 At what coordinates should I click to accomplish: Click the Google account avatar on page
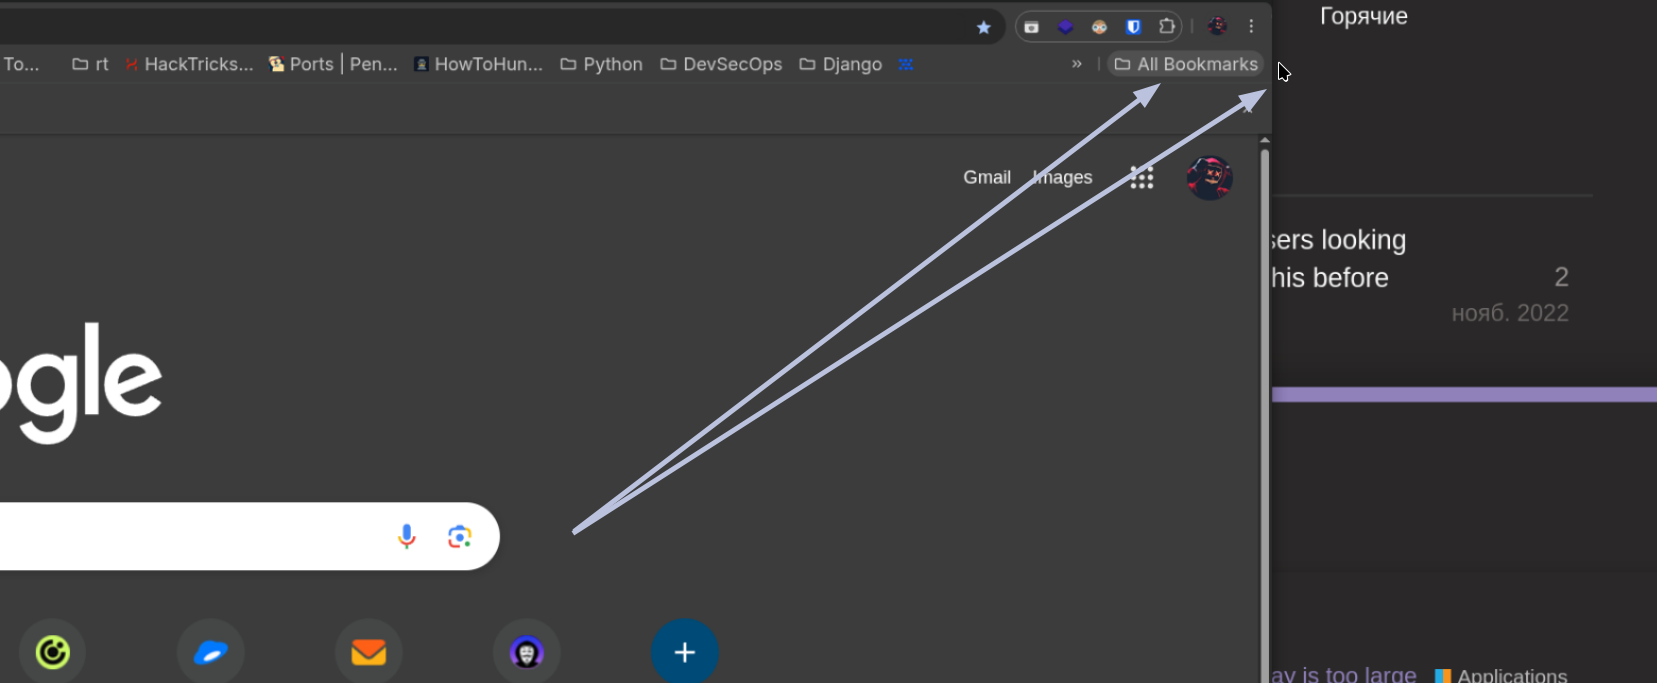click(1209, 178)
